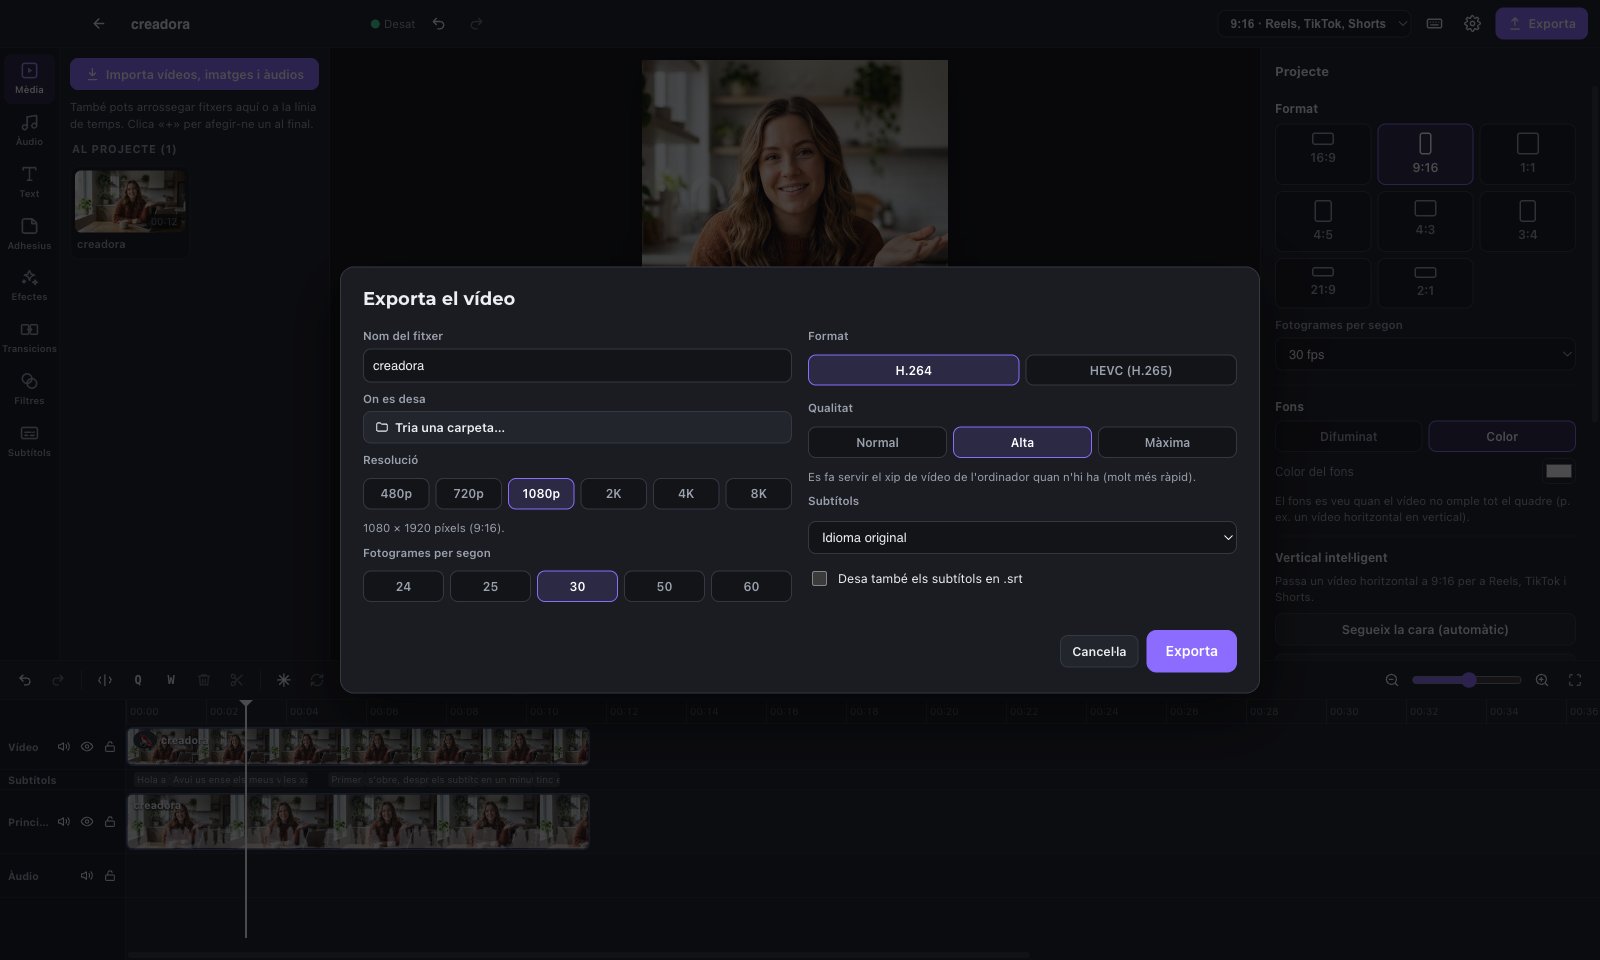
Task: Open keyboard shortcuts icon in top bar
Action: click(x=1434, y=23)
